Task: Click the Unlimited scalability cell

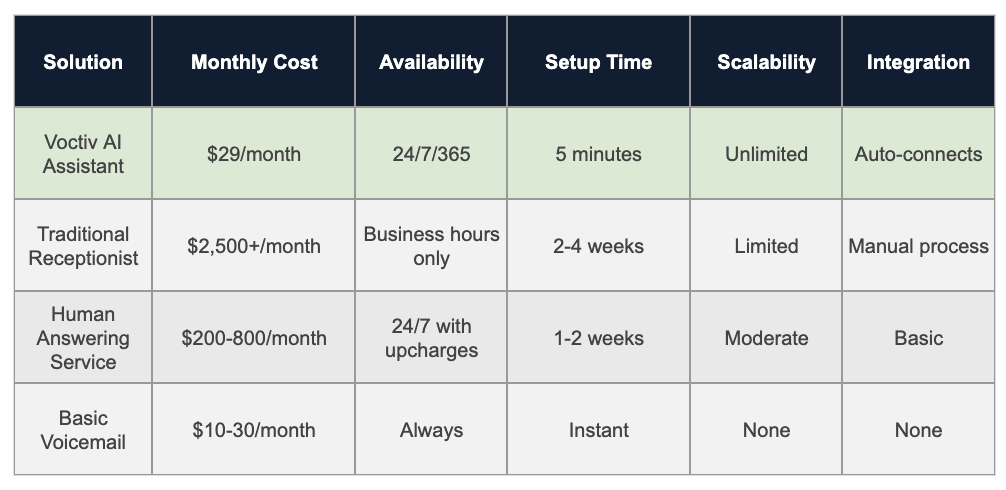Action: (x=766, y=154)
